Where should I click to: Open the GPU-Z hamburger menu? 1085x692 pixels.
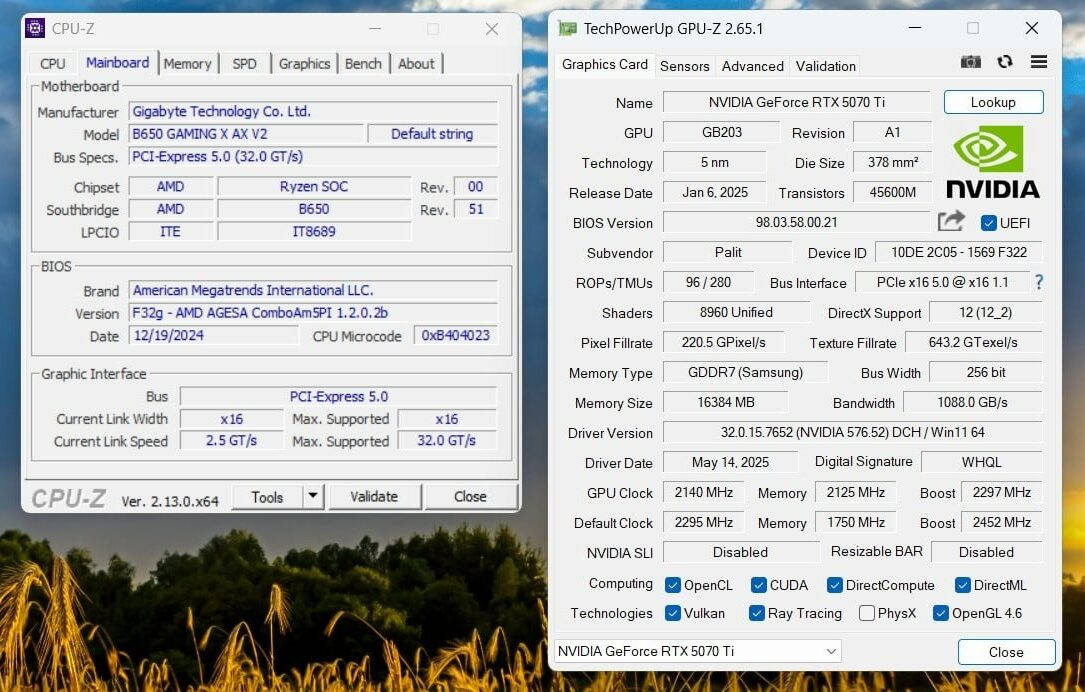point(1039,62)
